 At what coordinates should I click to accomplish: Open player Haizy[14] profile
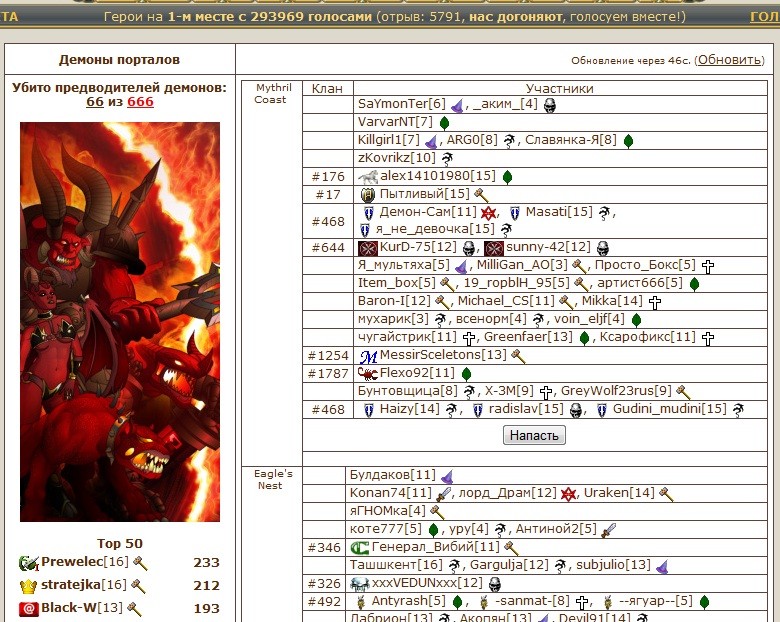click(x=409, y=409)
